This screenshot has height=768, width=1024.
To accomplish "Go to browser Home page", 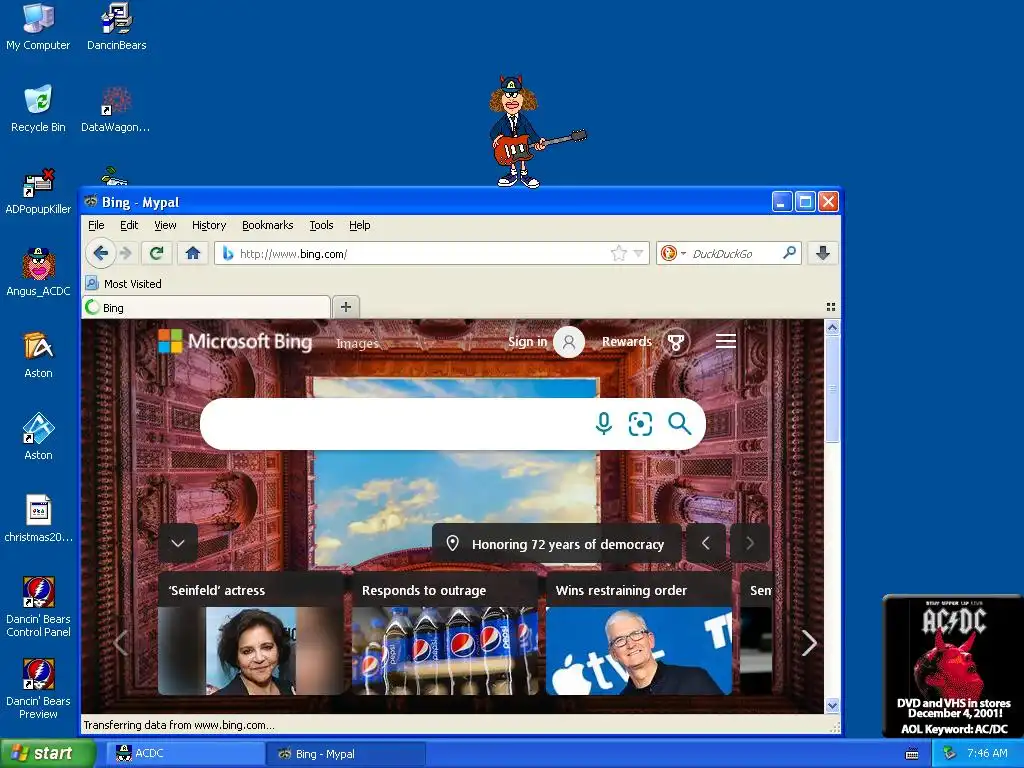I will tap(193, 253).
